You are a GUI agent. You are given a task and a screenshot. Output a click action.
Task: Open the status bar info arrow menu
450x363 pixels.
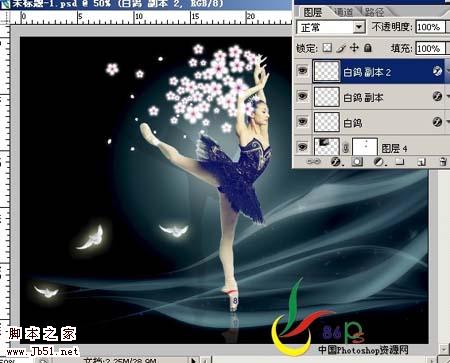pos(193,360)
